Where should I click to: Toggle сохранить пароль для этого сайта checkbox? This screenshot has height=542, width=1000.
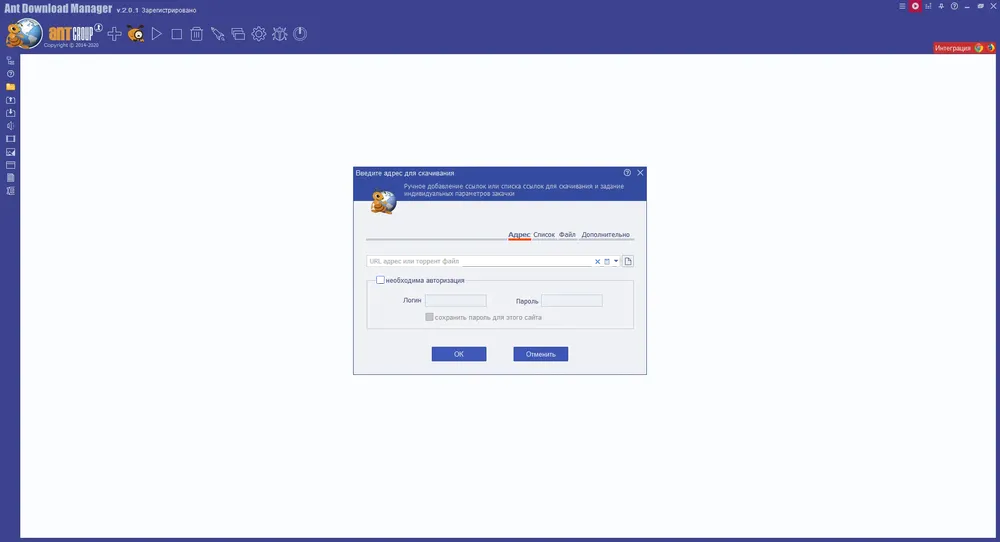click(x=429, y=317)
